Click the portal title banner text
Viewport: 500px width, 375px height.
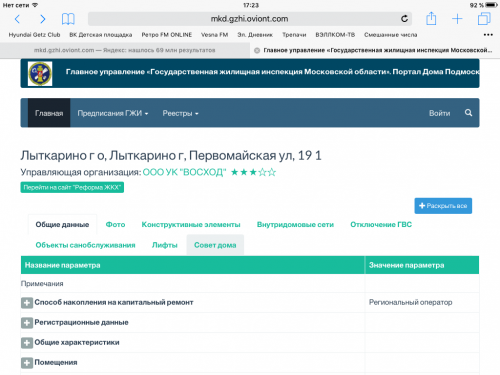tap(272, 72)
